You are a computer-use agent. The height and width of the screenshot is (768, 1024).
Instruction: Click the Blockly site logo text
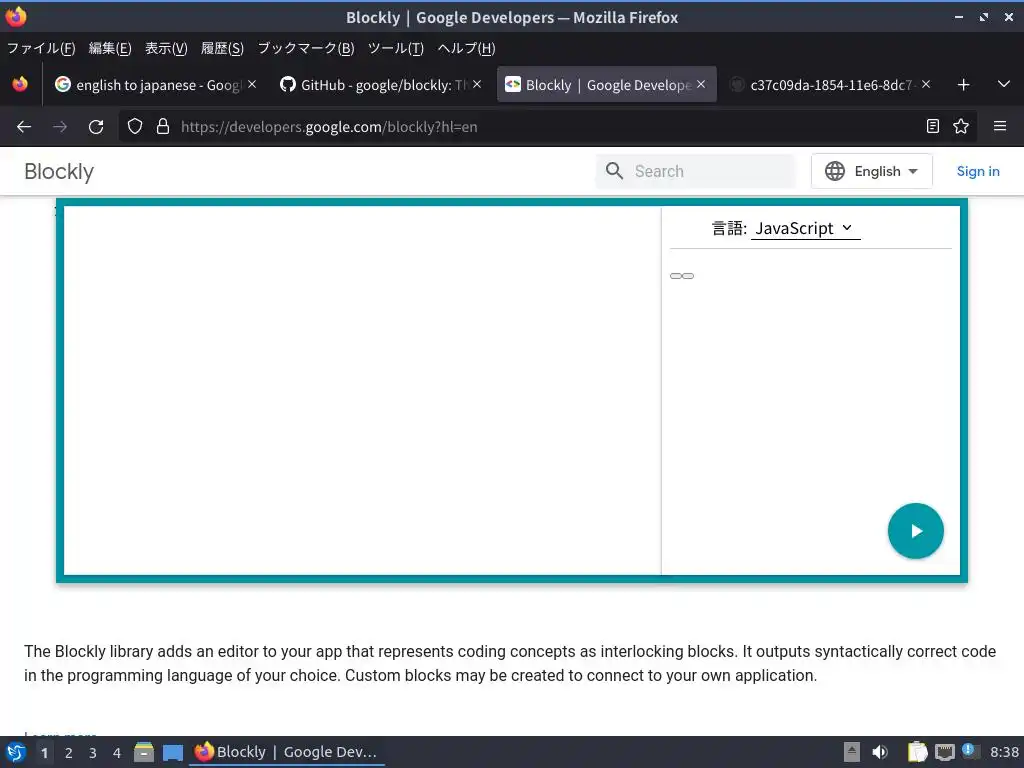(59, 171)
